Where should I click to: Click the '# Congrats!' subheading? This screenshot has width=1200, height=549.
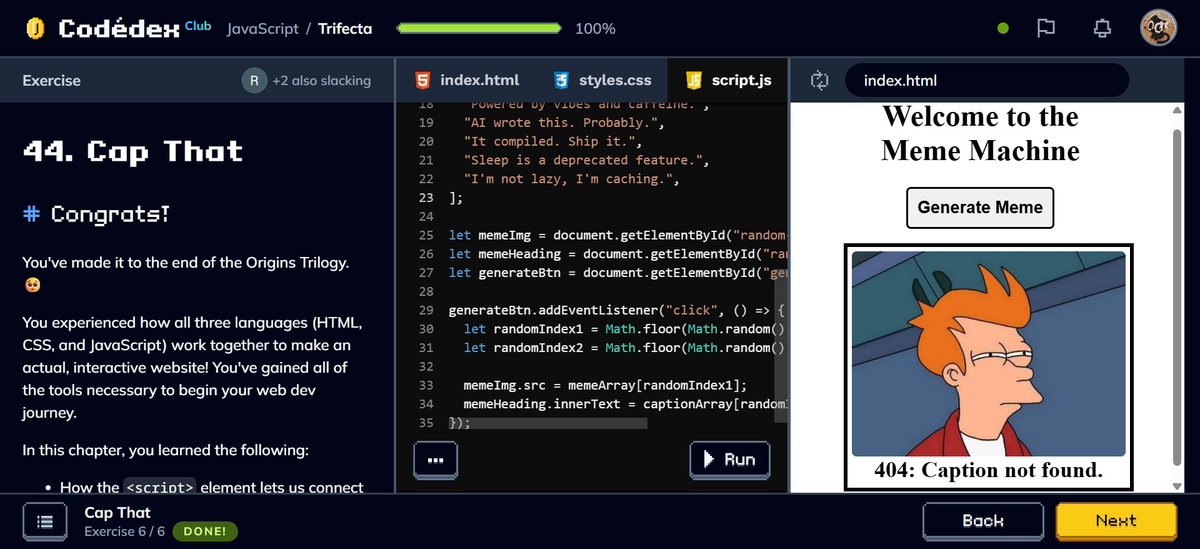click(96, 213)
